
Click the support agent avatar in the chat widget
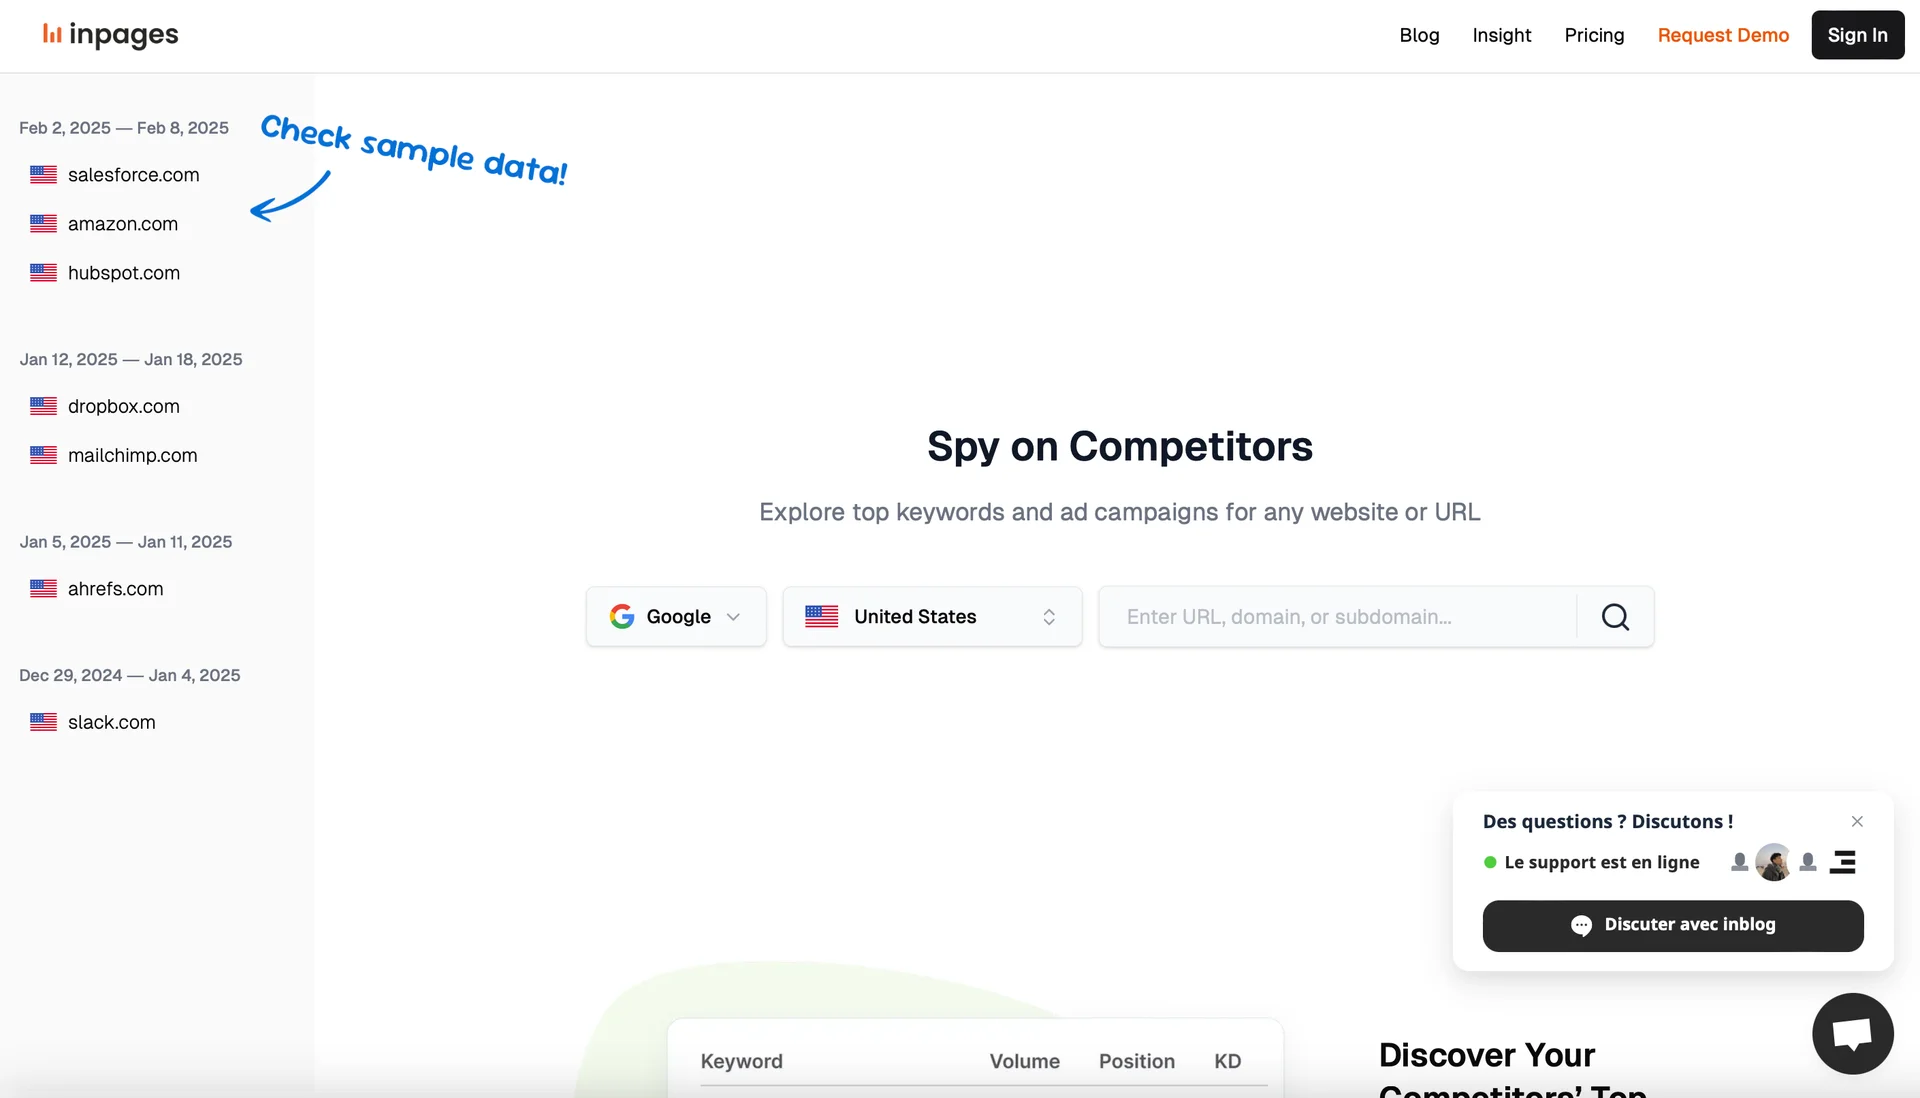pyautogui.click(x=1773, y=861)
